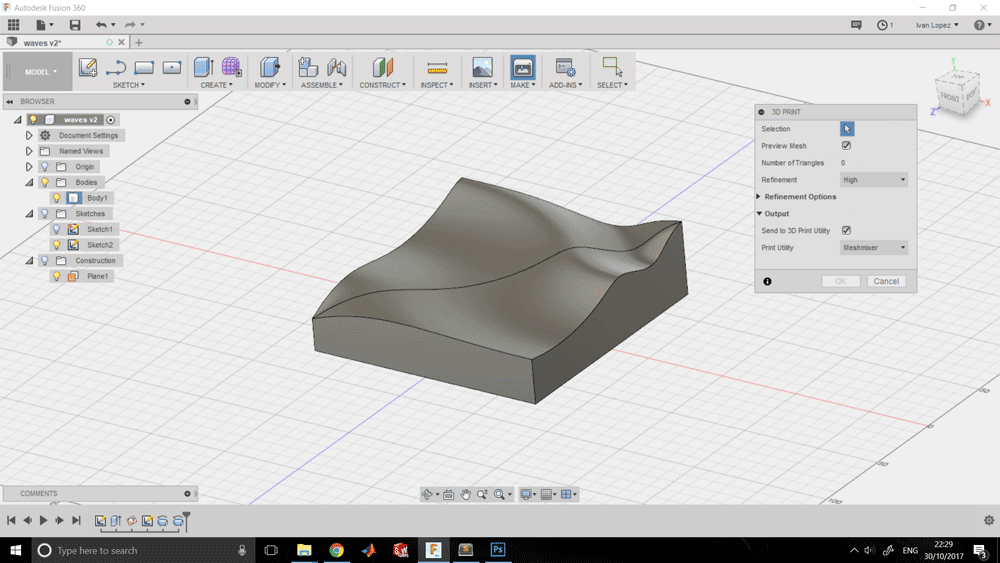The width and height of the screenshot is (1000, 563).
Task: Click the Create Sketch tool icon
Action: point(87,67)
